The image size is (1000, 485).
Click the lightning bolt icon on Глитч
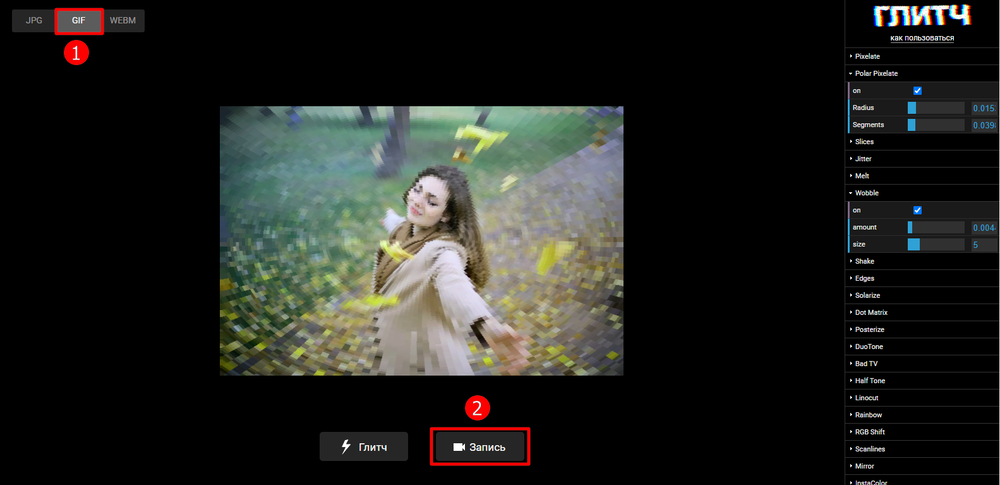346,447
